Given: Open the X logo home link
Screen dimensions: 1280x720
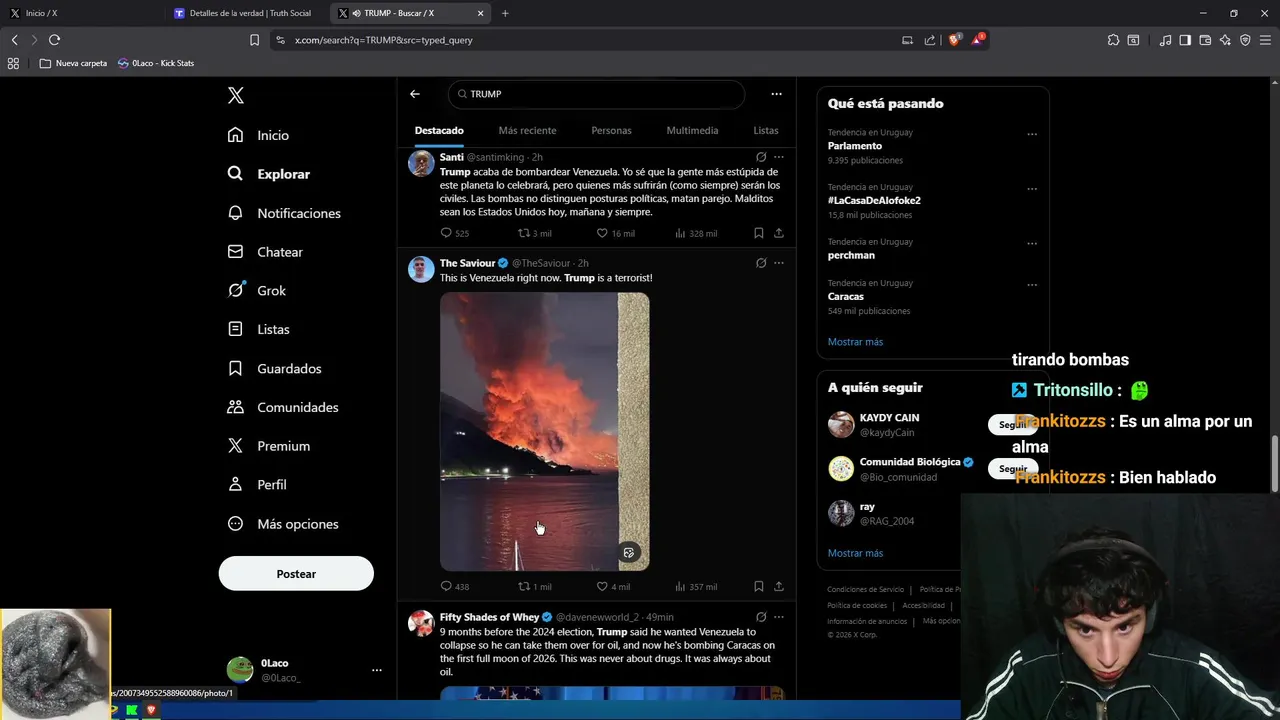Looking at the screenshot, I should (236, 95).
